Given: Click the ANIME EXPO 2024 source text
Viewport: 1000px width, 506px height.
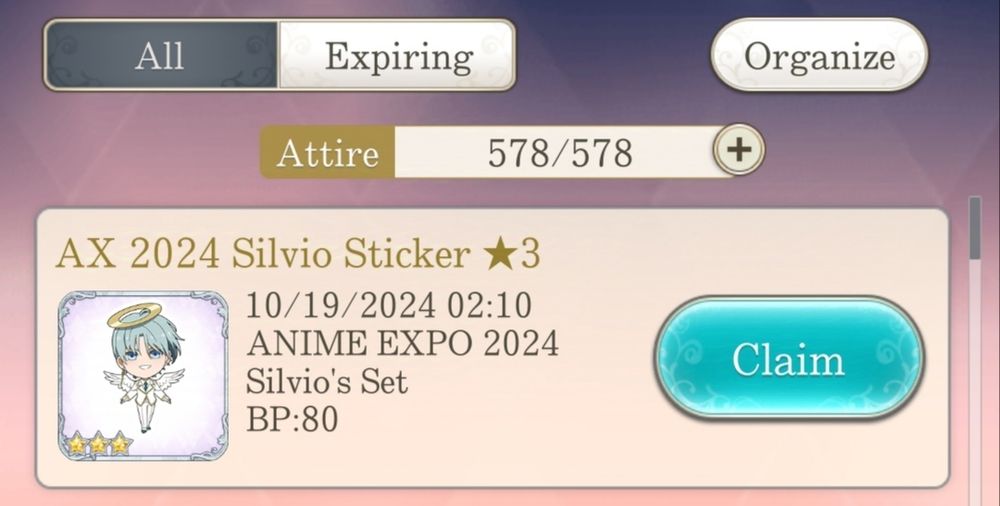Looking at the screenshot, I should [402, 343].
